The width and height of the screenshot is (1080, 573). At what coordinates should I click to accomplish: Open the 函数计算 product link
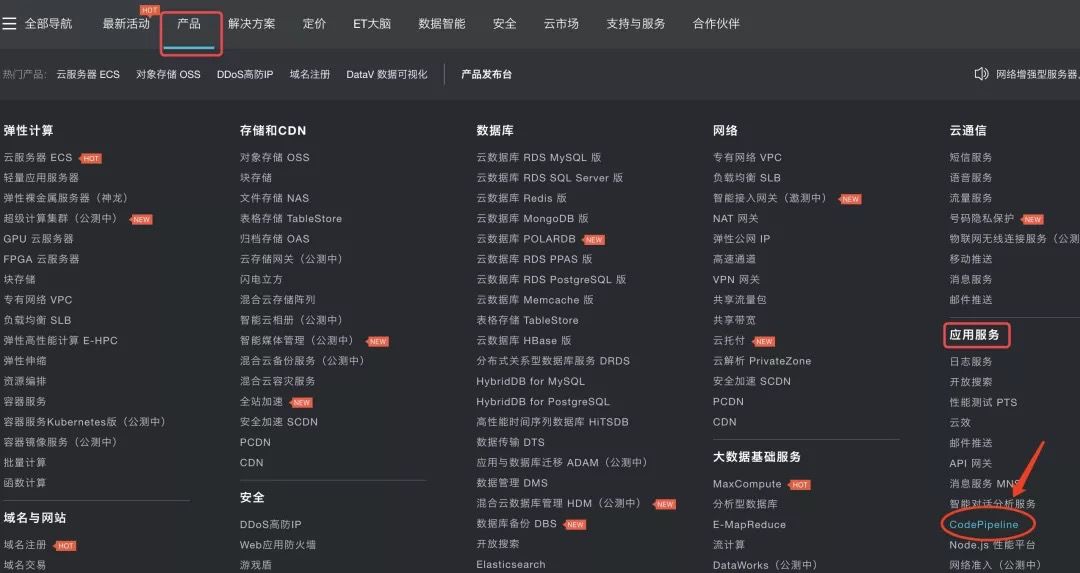click(x=25, y=483)
